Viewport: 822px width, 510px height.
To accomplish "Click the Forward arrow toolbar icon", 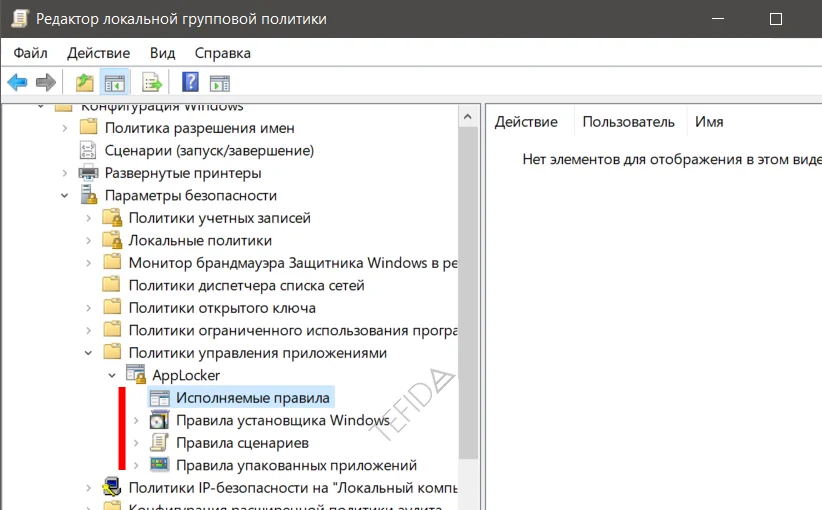I will (46, 82).
